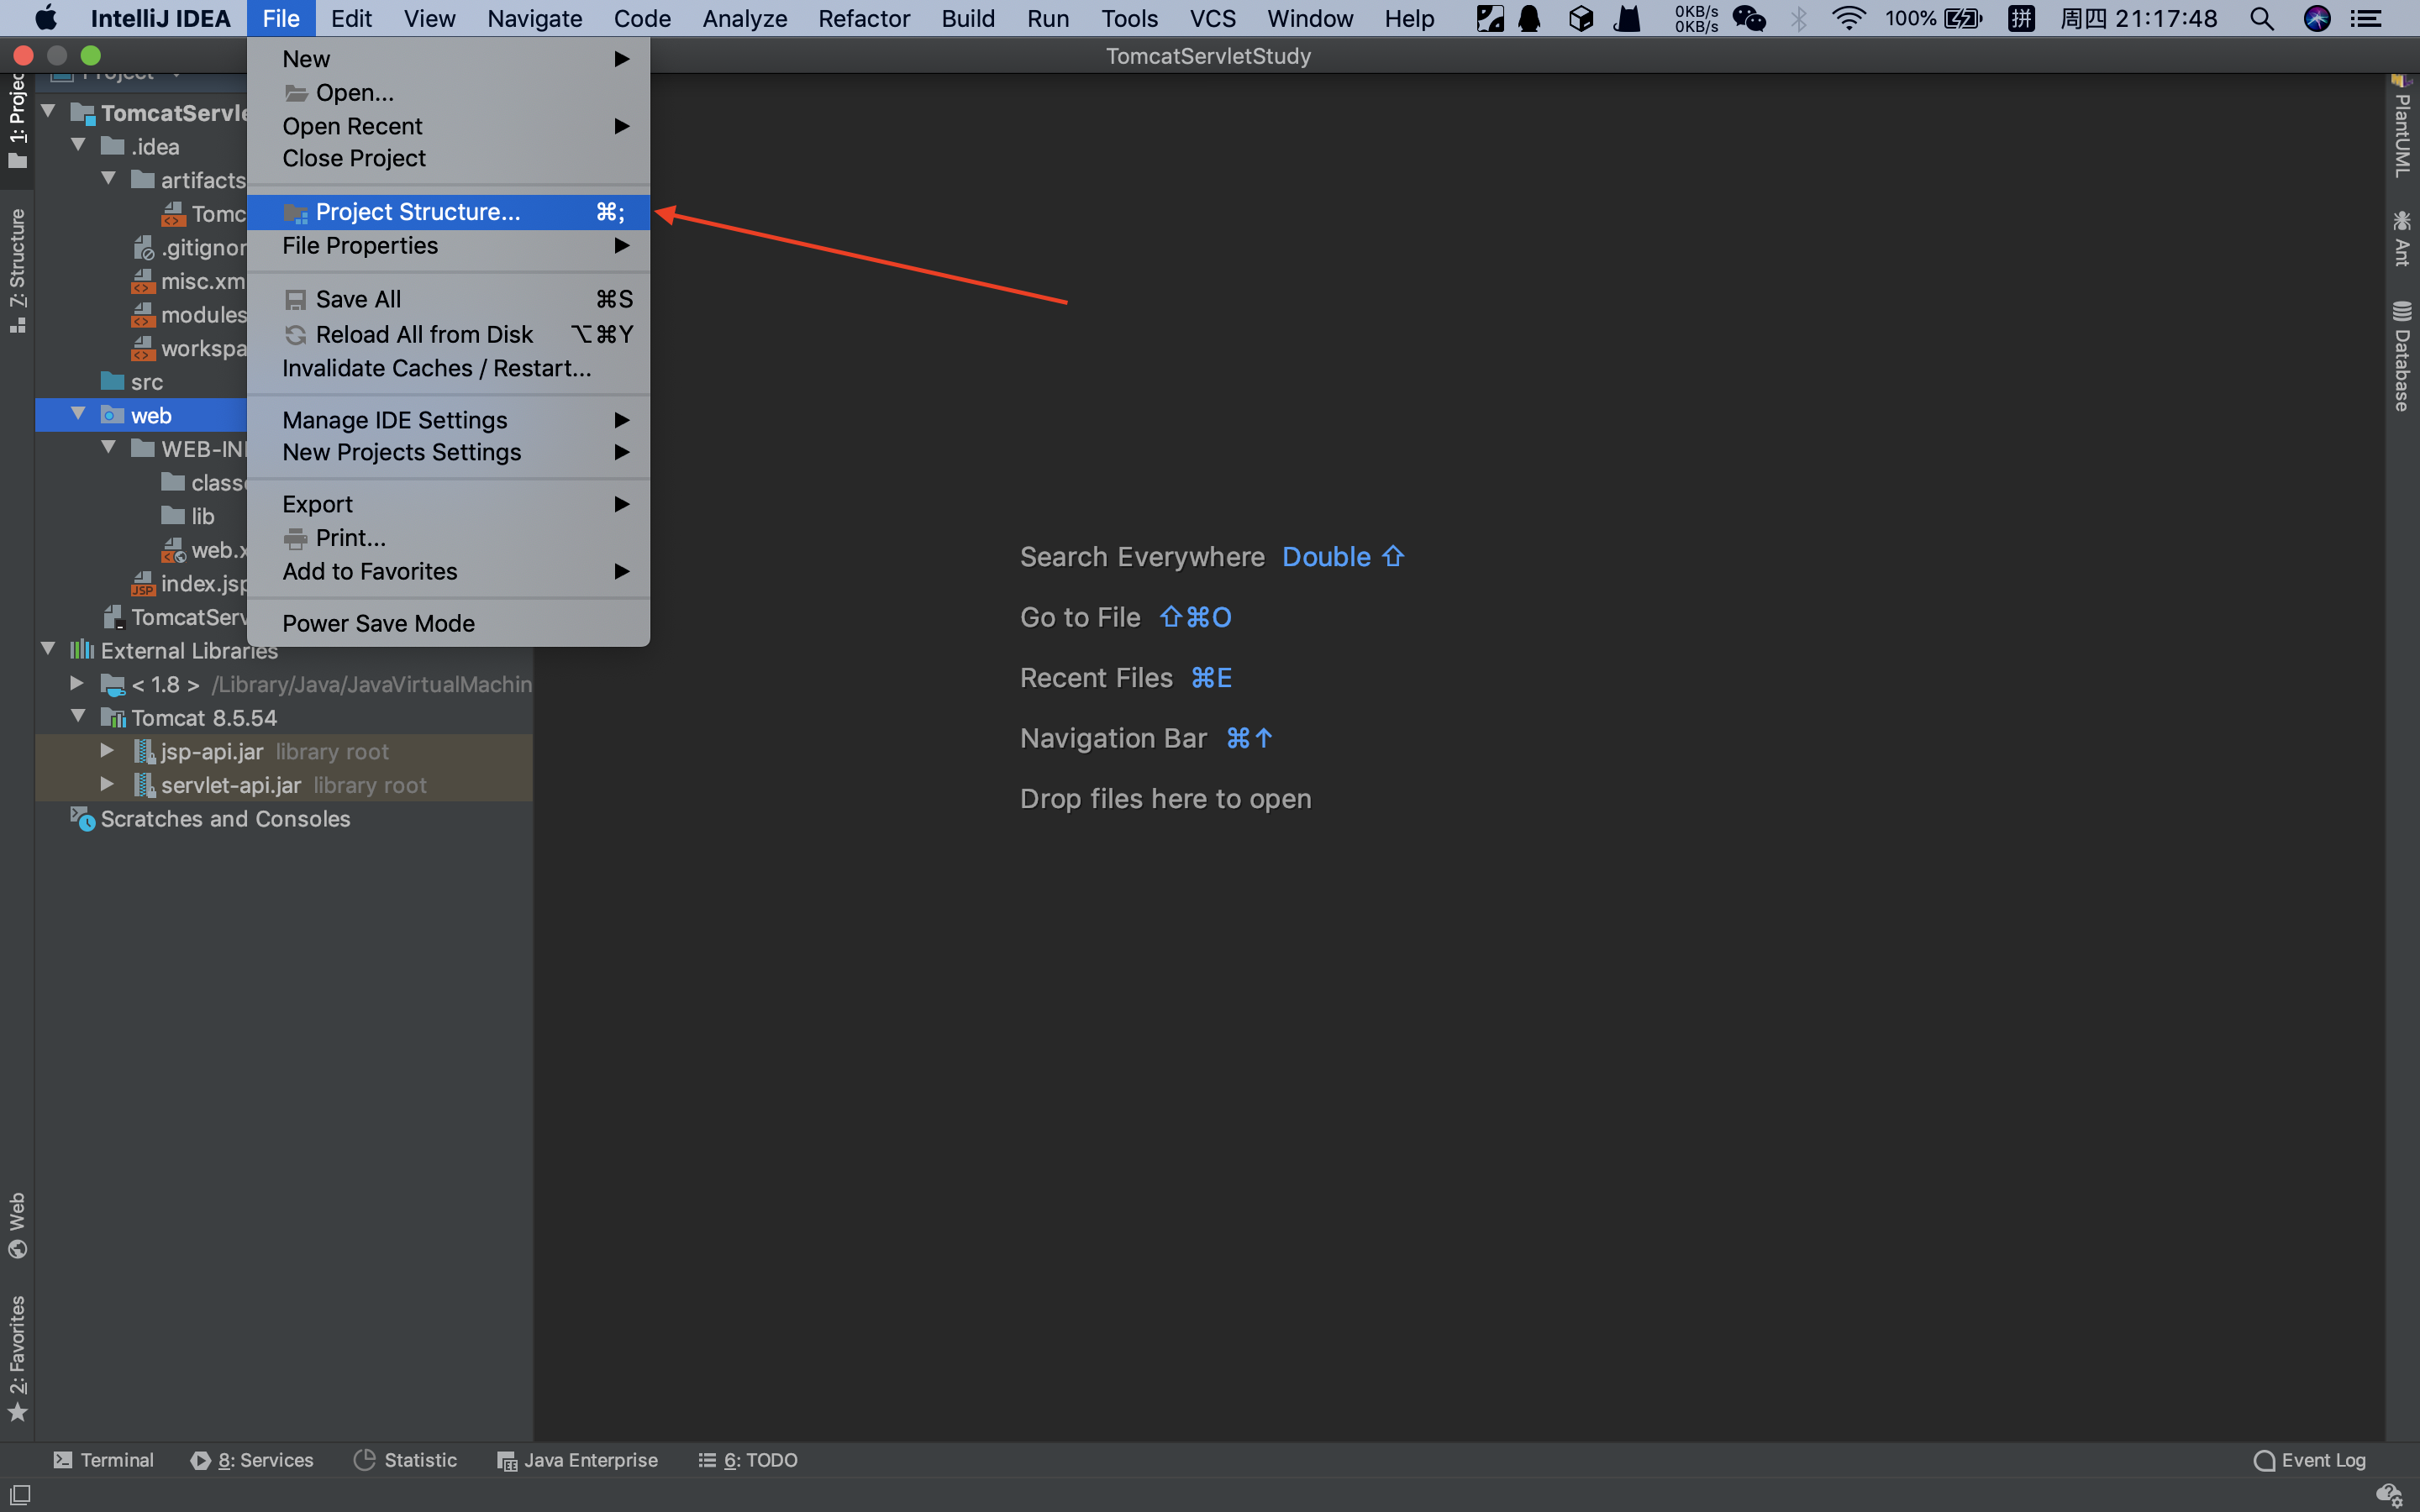The image size is (2420, 1512).
Task: Choose Invalidate Caches / Restart
Action: (x=436, y=368)
